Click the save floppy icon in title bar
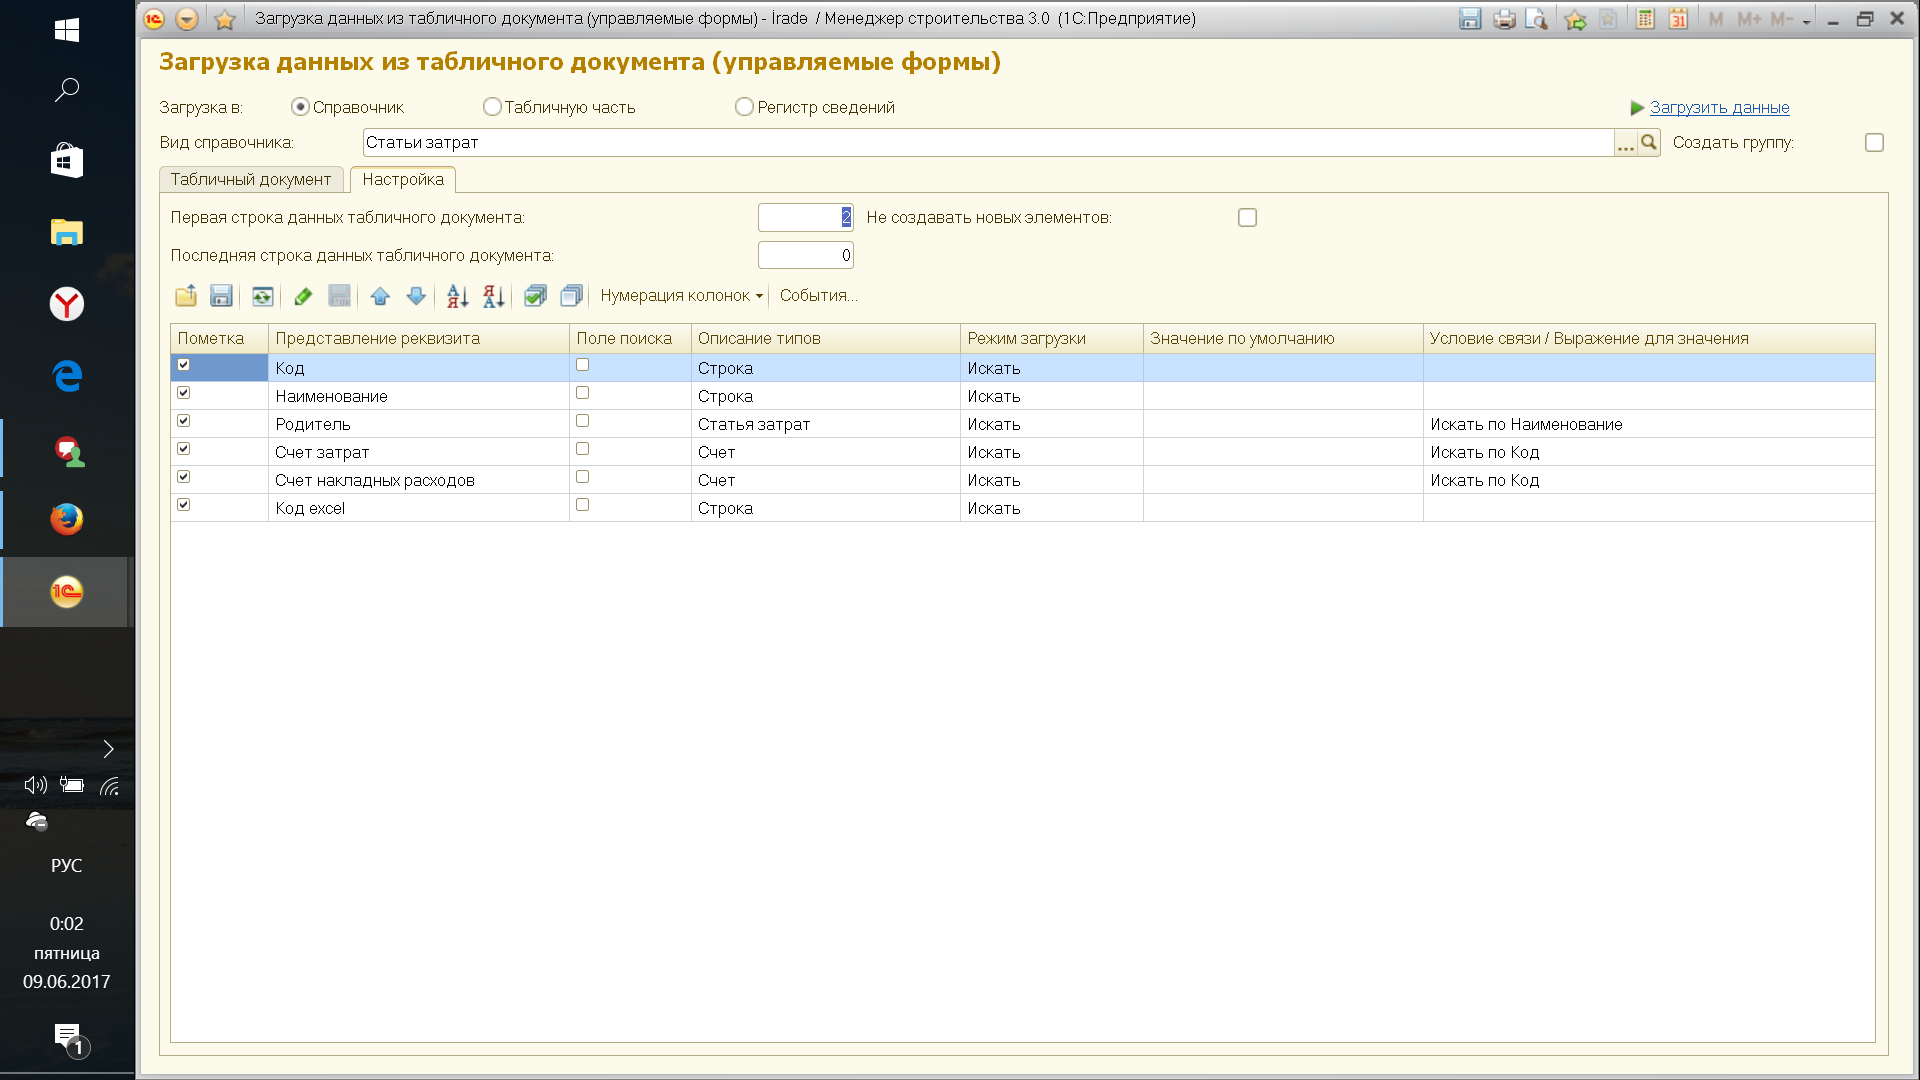Image resolution: width=1920 pixels, height=1080 pixels. coord(1470,19)
